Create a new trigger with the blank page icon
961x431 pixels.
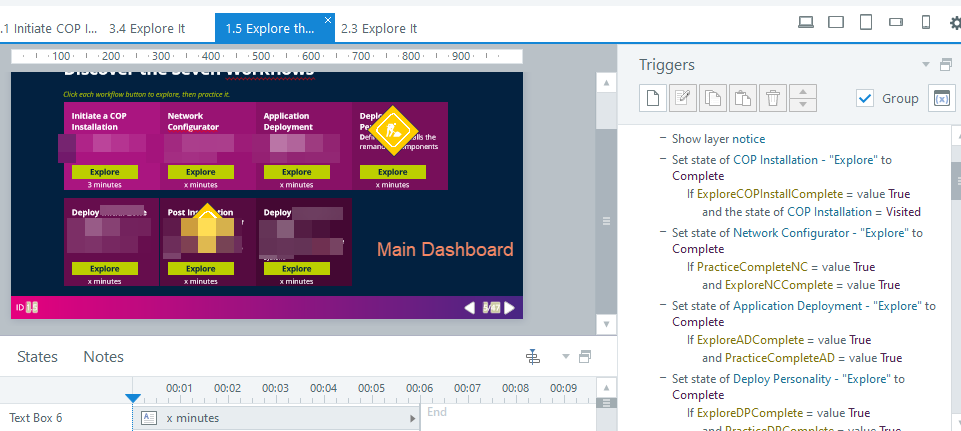coord(653,98)
